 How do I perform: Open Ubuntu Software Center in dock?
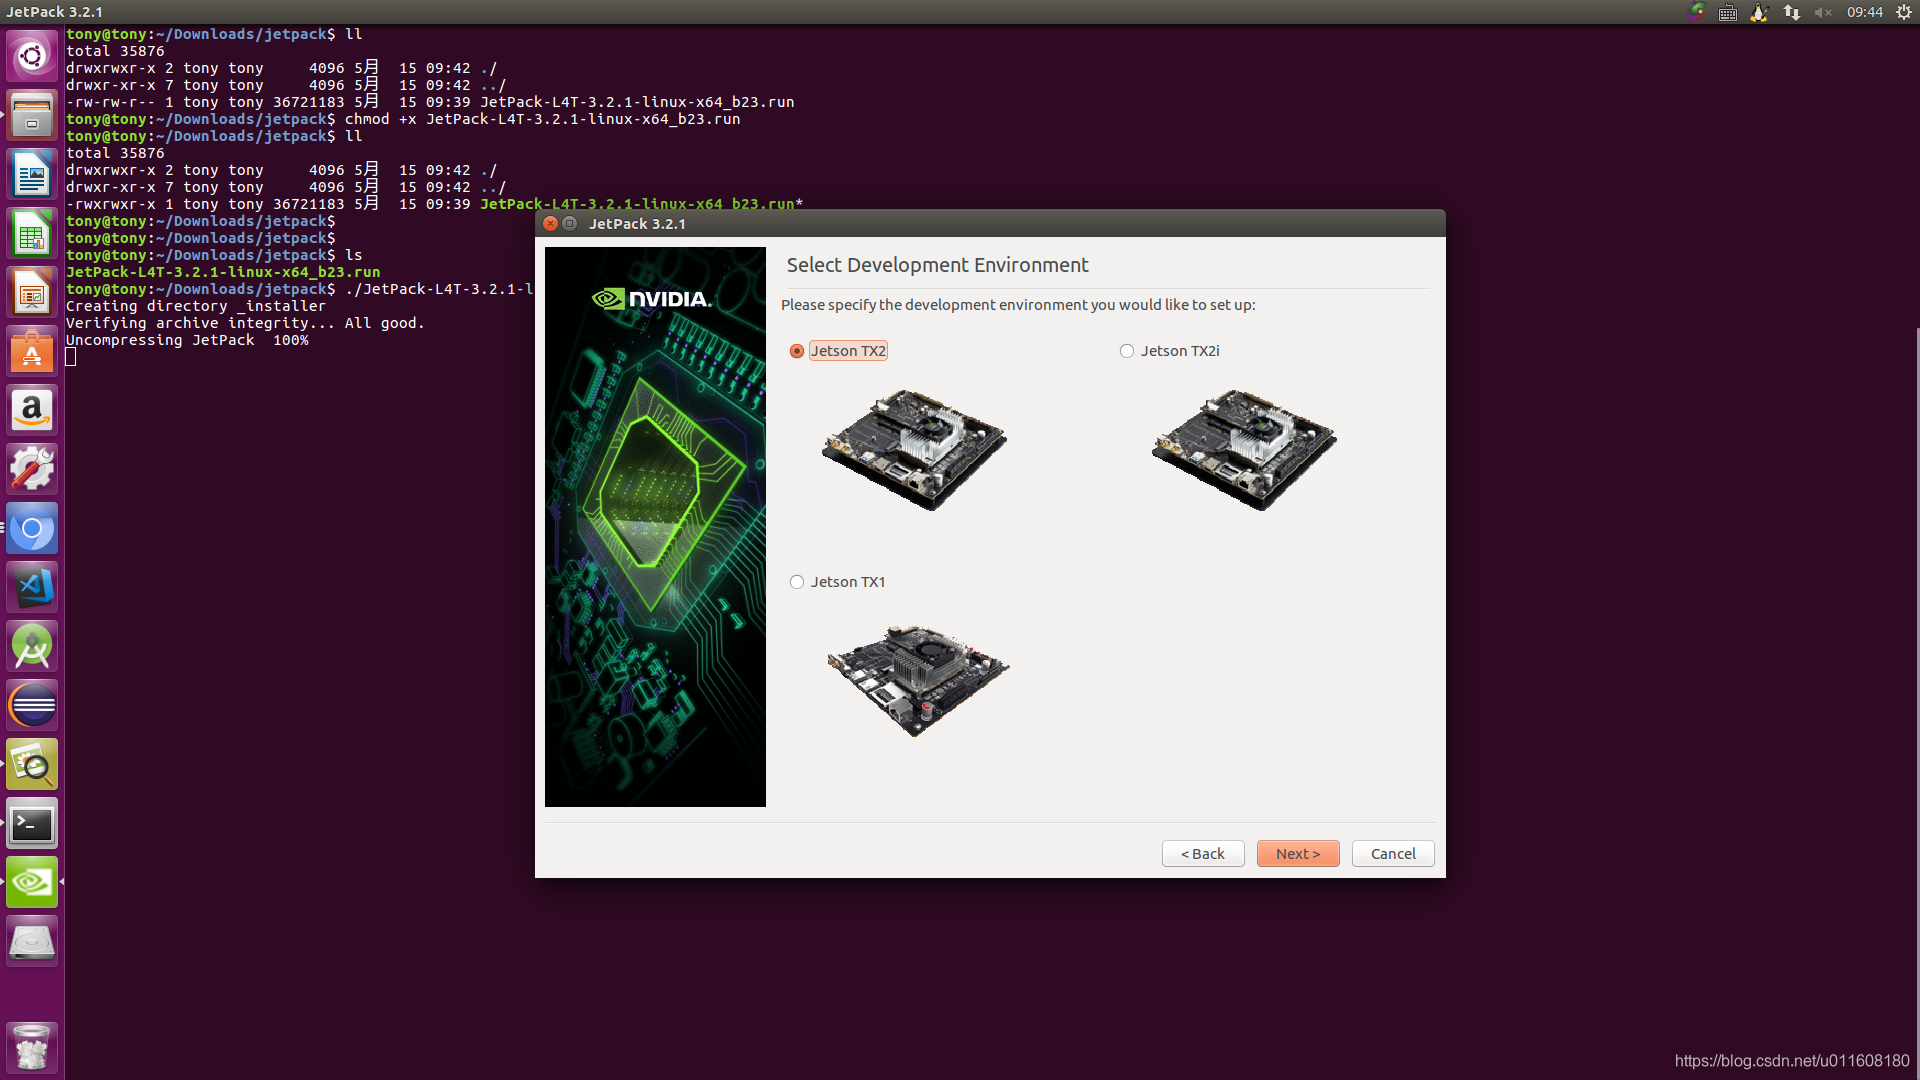coord(32,352)
